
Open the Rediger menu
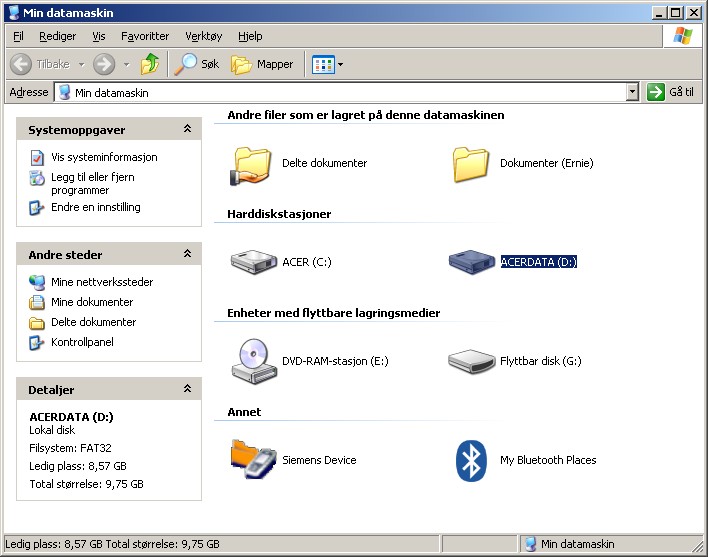tap(57, 36)
